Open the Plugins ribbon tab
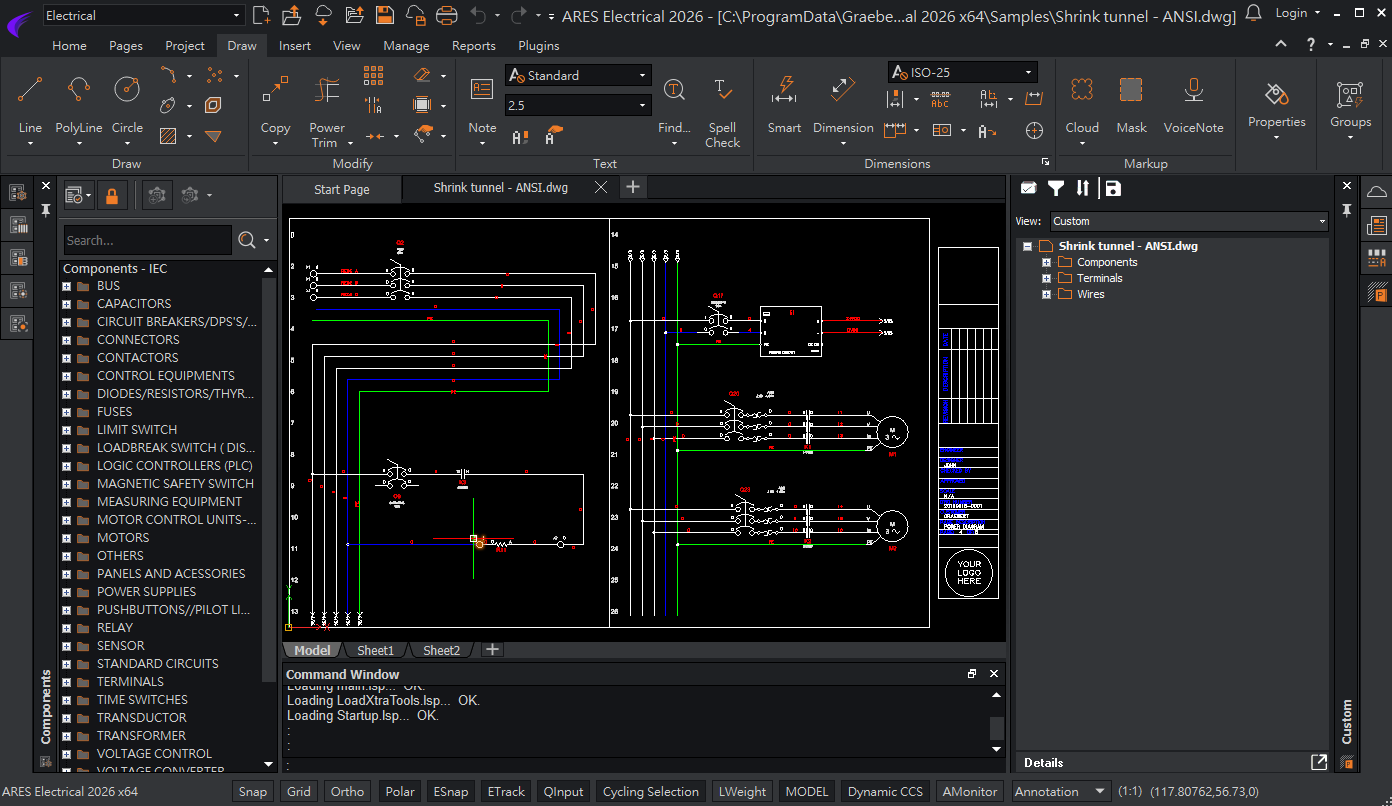1392x806 pixels. (538, 45)
